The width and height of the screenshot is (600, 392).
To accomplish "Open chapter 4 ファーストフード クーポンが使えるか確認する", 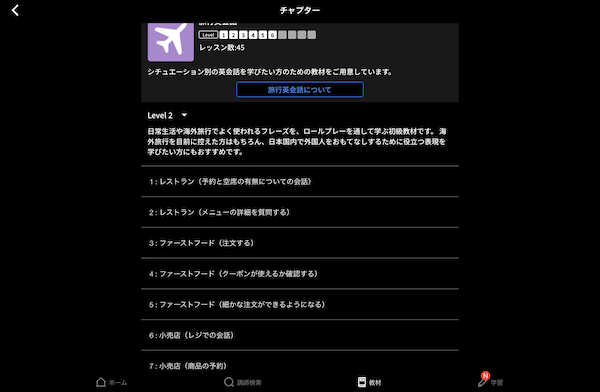I will [300, 274].
